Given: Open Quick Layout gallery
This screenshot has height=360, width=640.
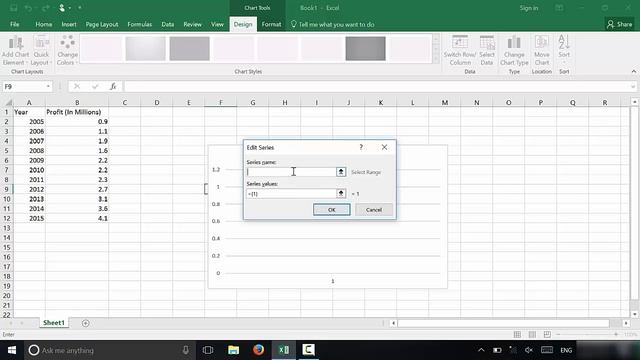Looking at the screenshot, I should (x=41, y=51).
